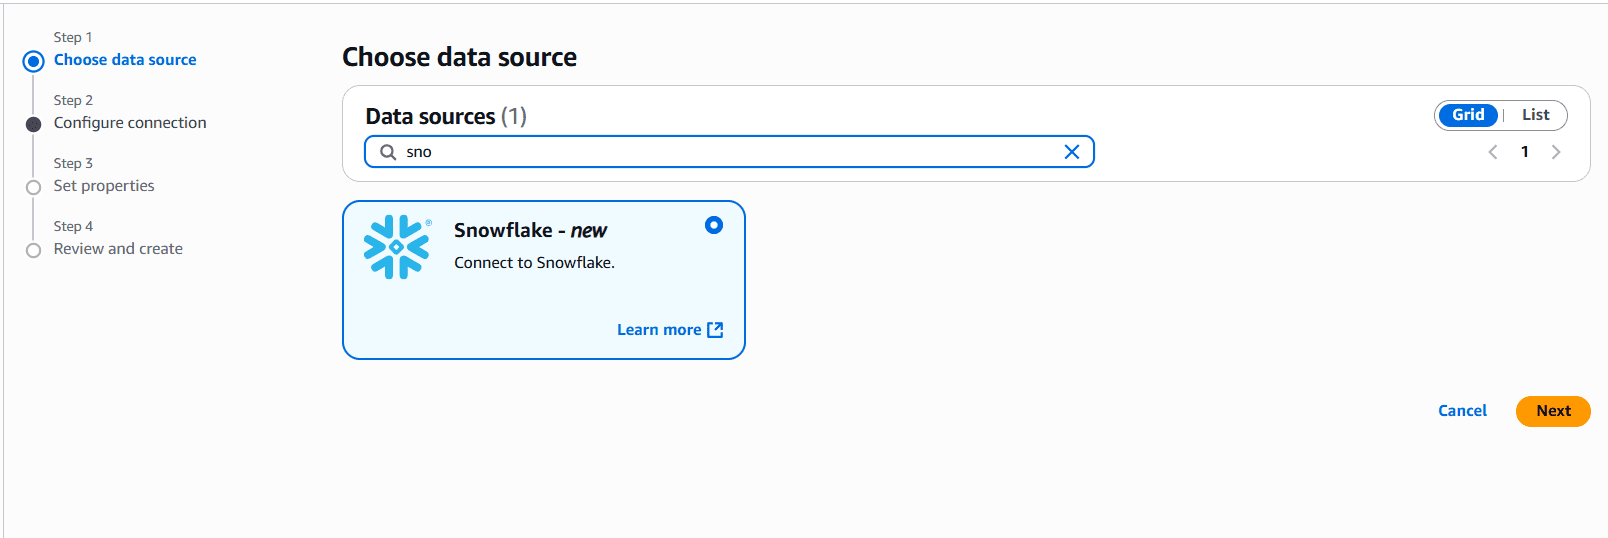Open Configure connection step
Image resolution: width=1608 pixels, height=538 pixels.
pyautogui.click(x=130, y=123)
